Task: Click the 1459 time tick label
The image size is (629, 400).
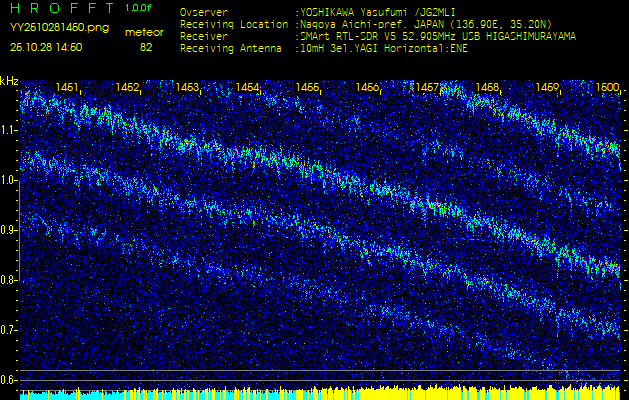Action: click(547, 88)
